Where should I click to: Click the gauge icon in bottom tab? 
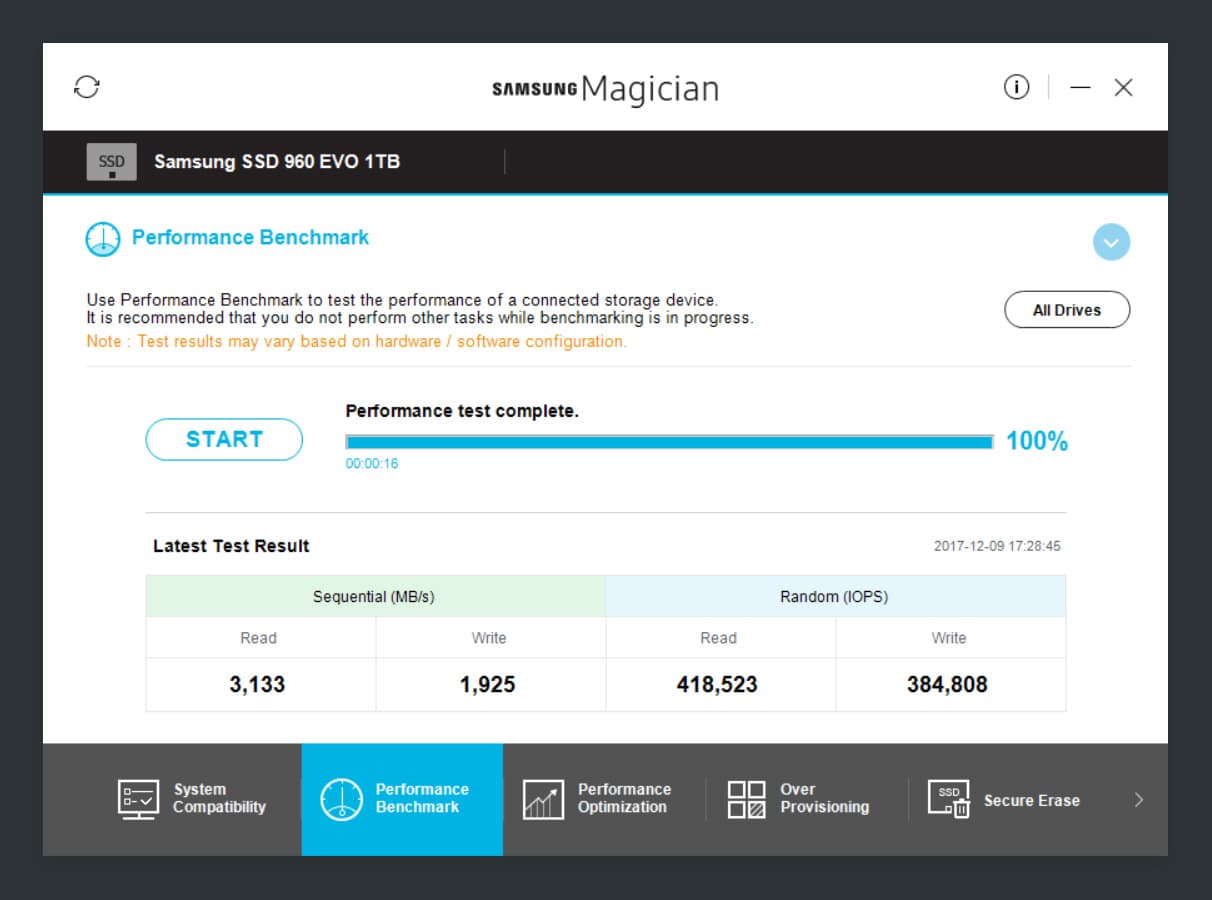click(341, 799)
